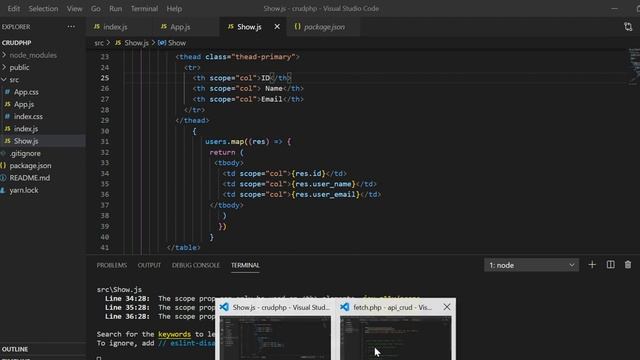This screenshot has height=360, width=640.
Task: Click the {res.user_email} expression on line 36
Action: [326, 195]
